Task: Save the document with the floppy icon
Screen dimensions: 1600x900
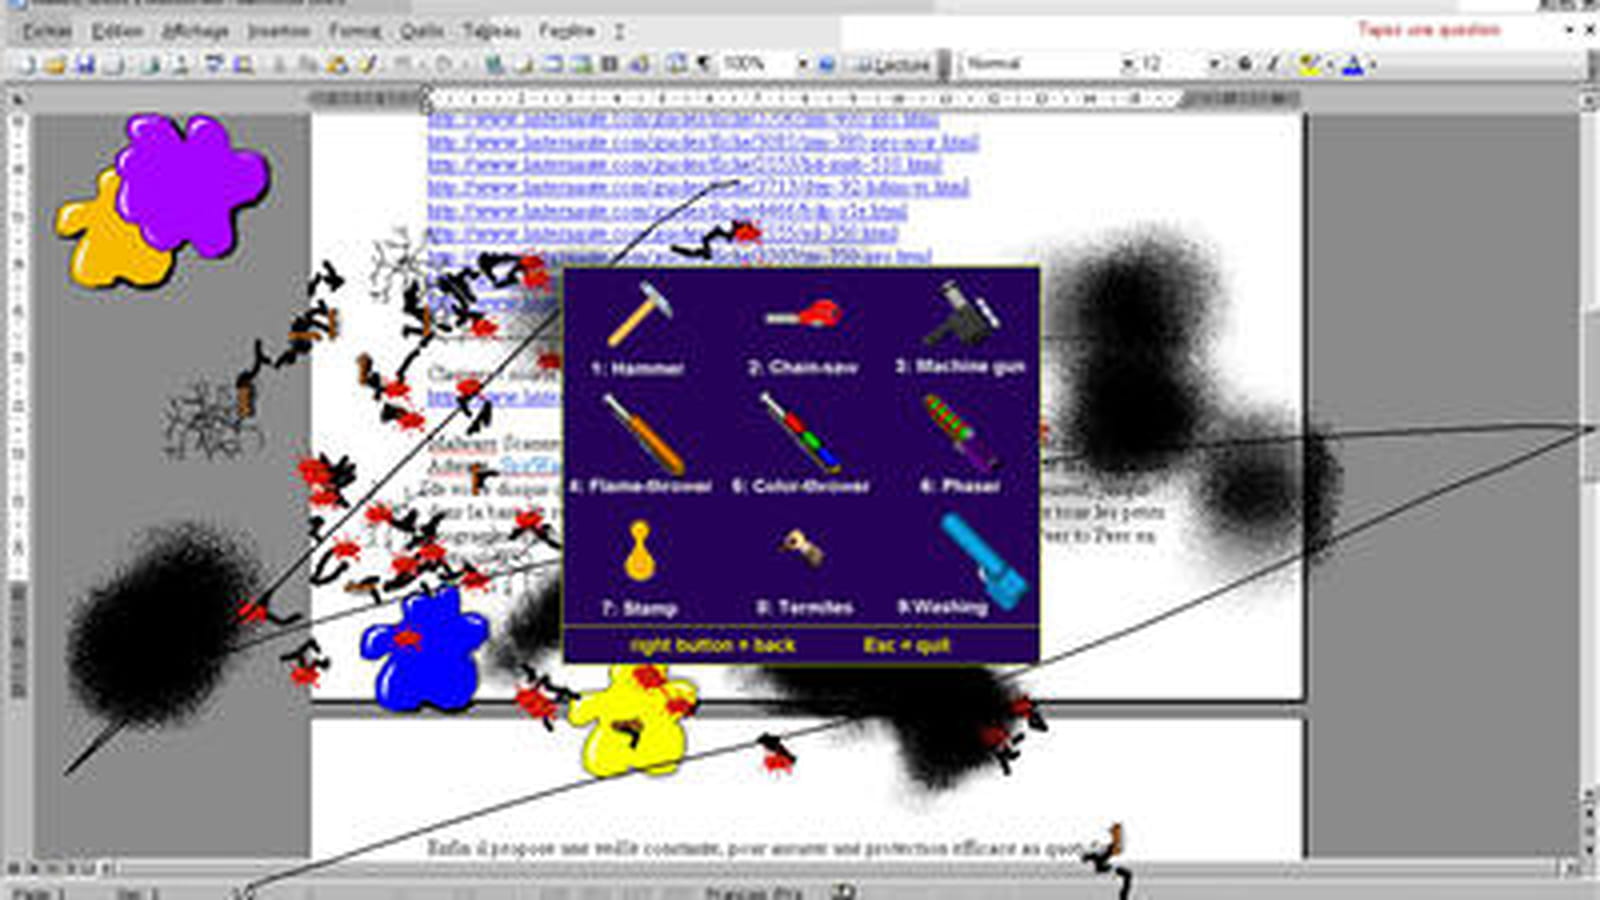Action: click(x=85, y=65)
